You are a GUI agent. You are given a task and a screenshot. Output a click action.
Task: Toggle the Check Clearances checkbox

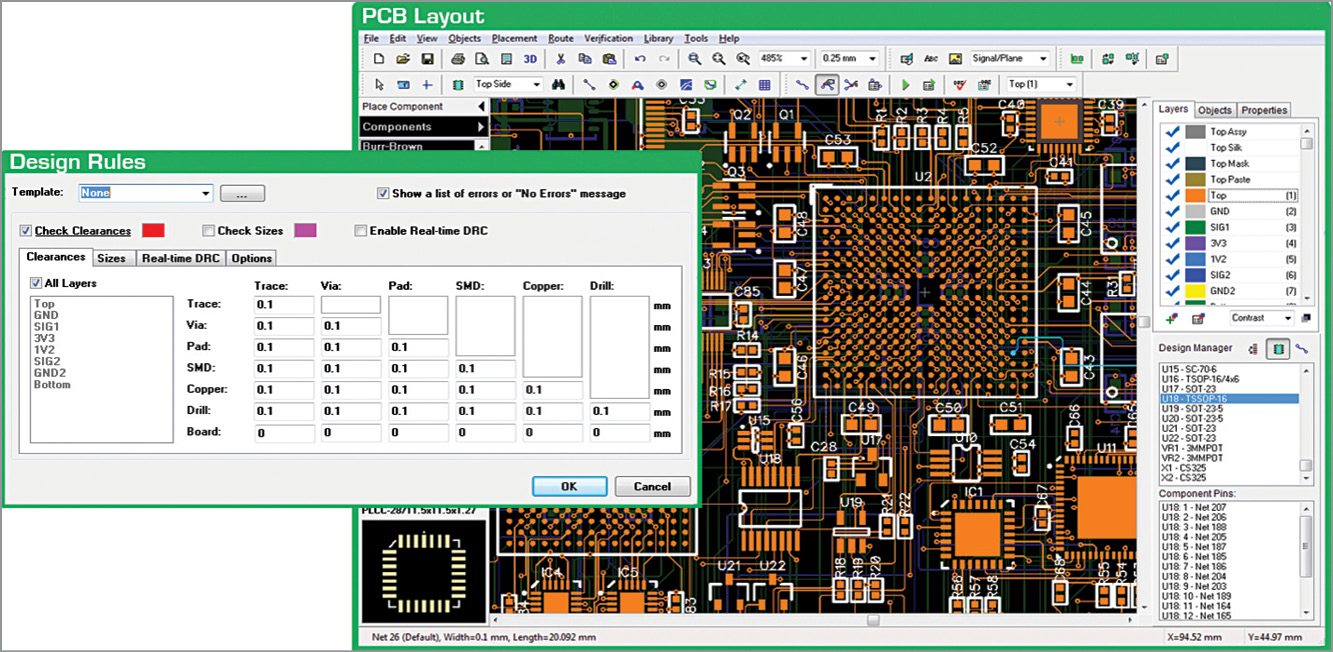click(x=26, y=231)
